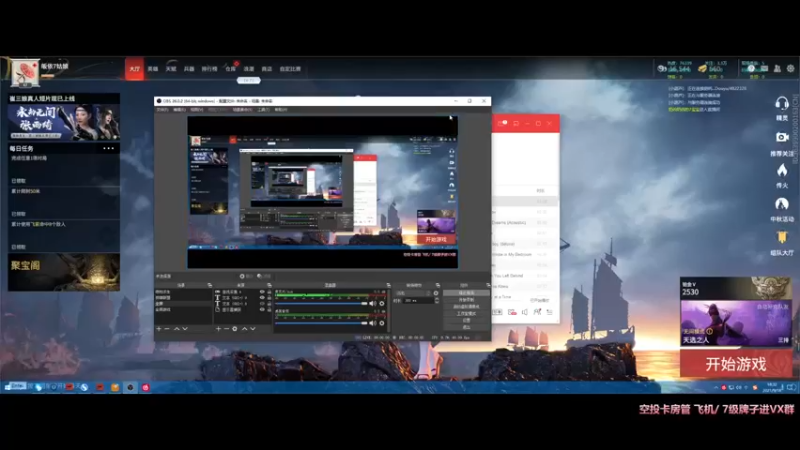
Task: Open the 组队大厅 team lobby banner icon
Action: 782,237
